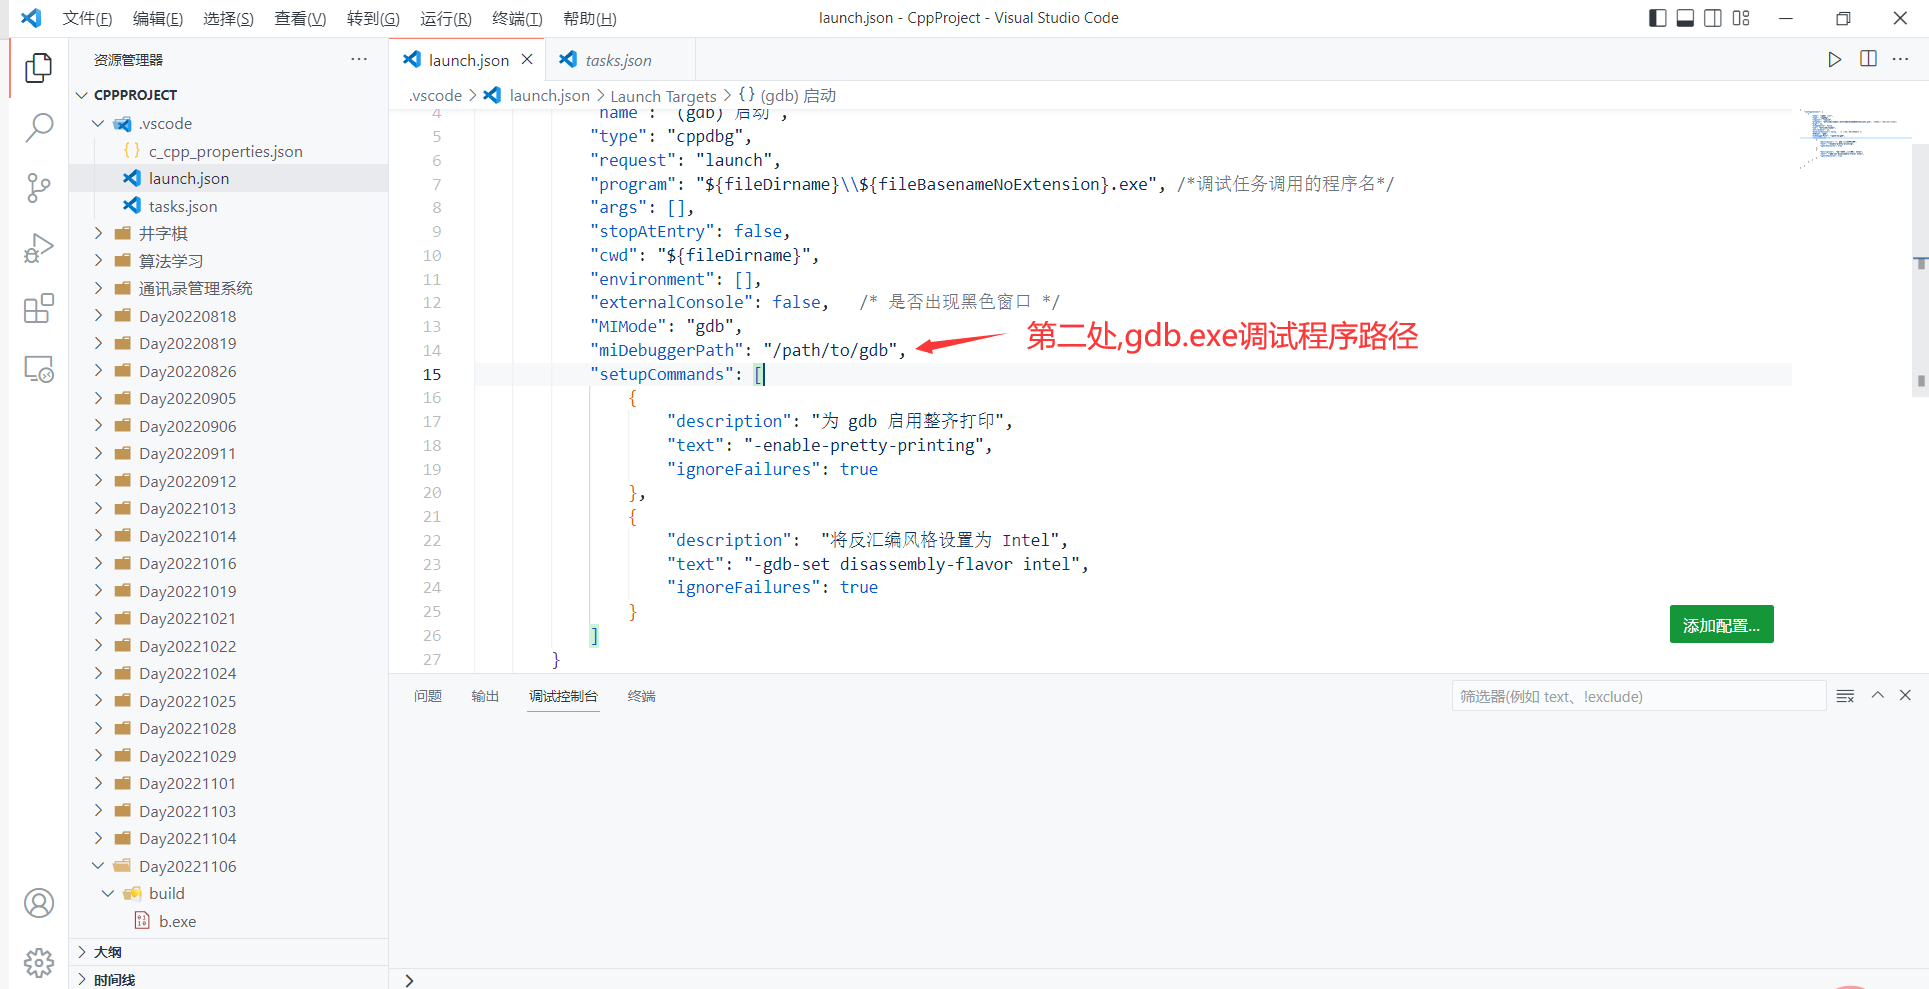The image size is (1929, 989).
Task: Clear or view panel filter options icon
Action: [x=1845, y=696]
